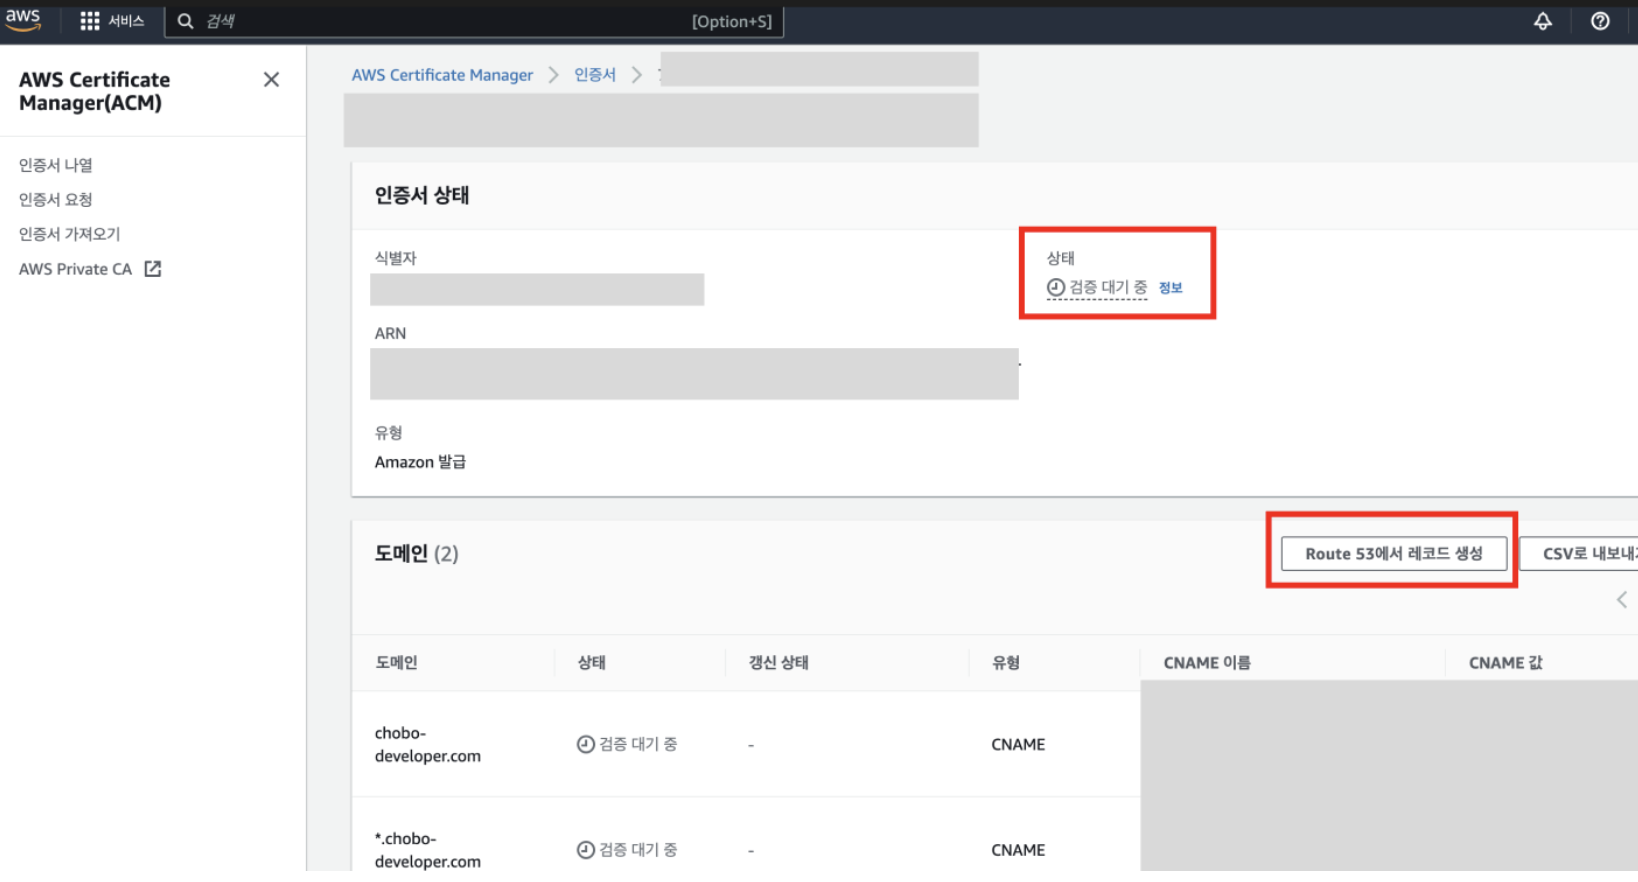1638x882 pixels.
Task: Click external link icon beside AWS Private CA
Action: tap(153, 269)
